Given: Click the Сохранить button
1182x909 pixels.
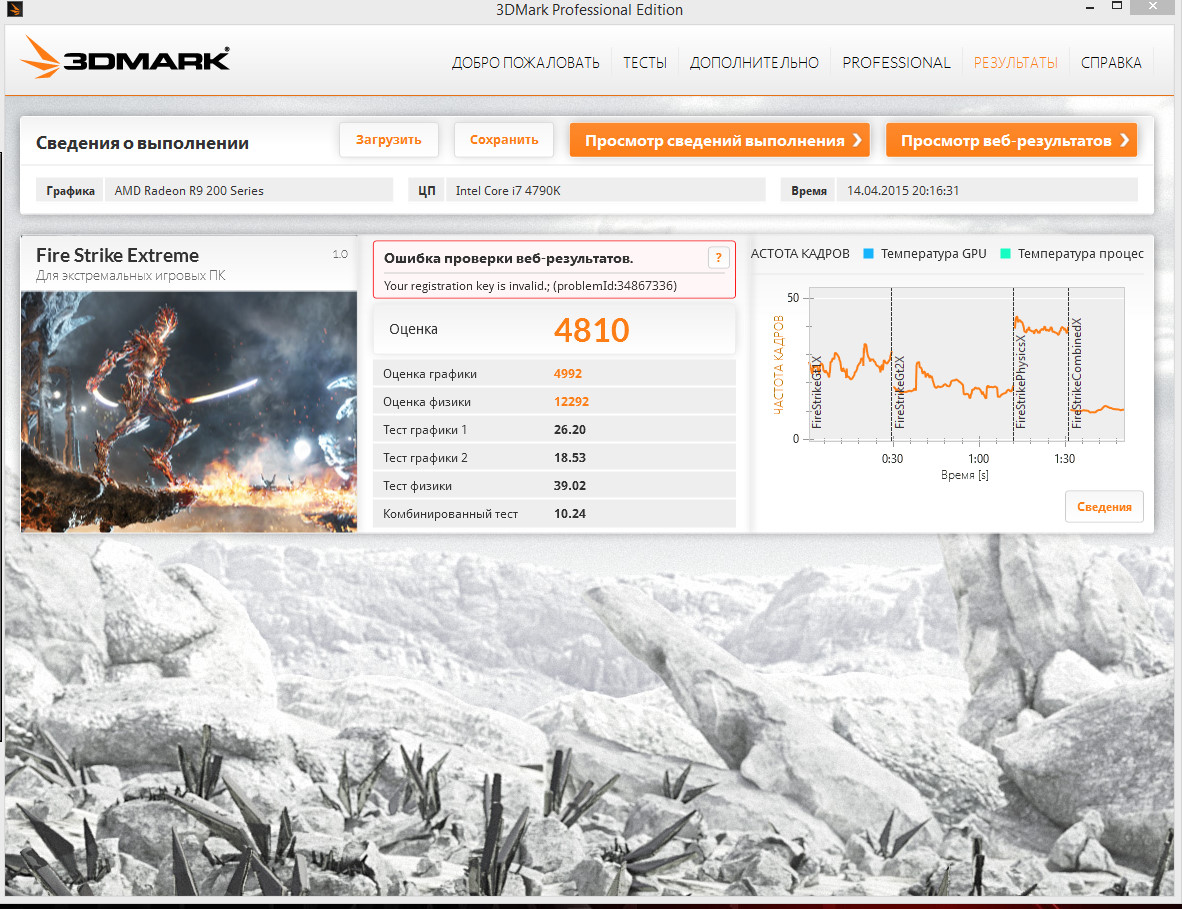Looking at the screenshot, I should coord(504,140).
